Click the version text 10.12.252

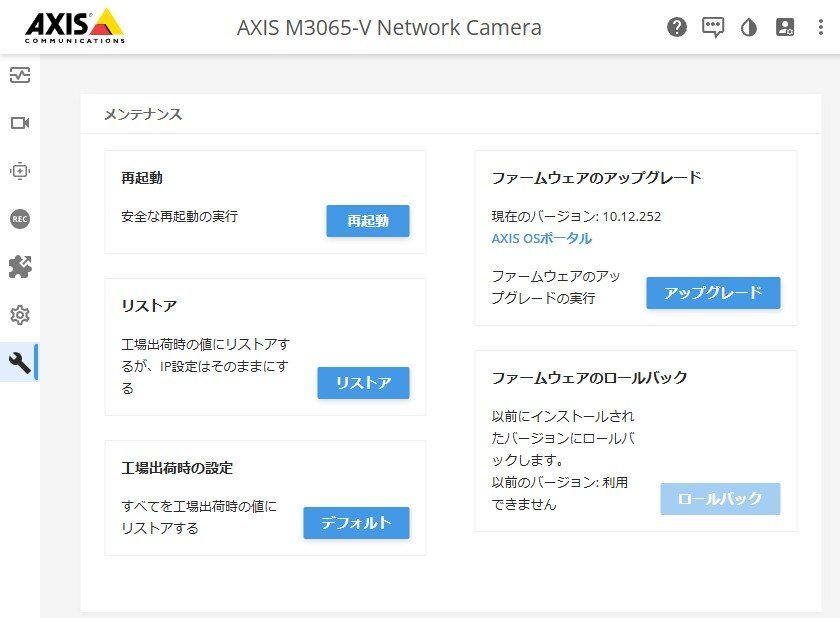click(x=632, y=216)
